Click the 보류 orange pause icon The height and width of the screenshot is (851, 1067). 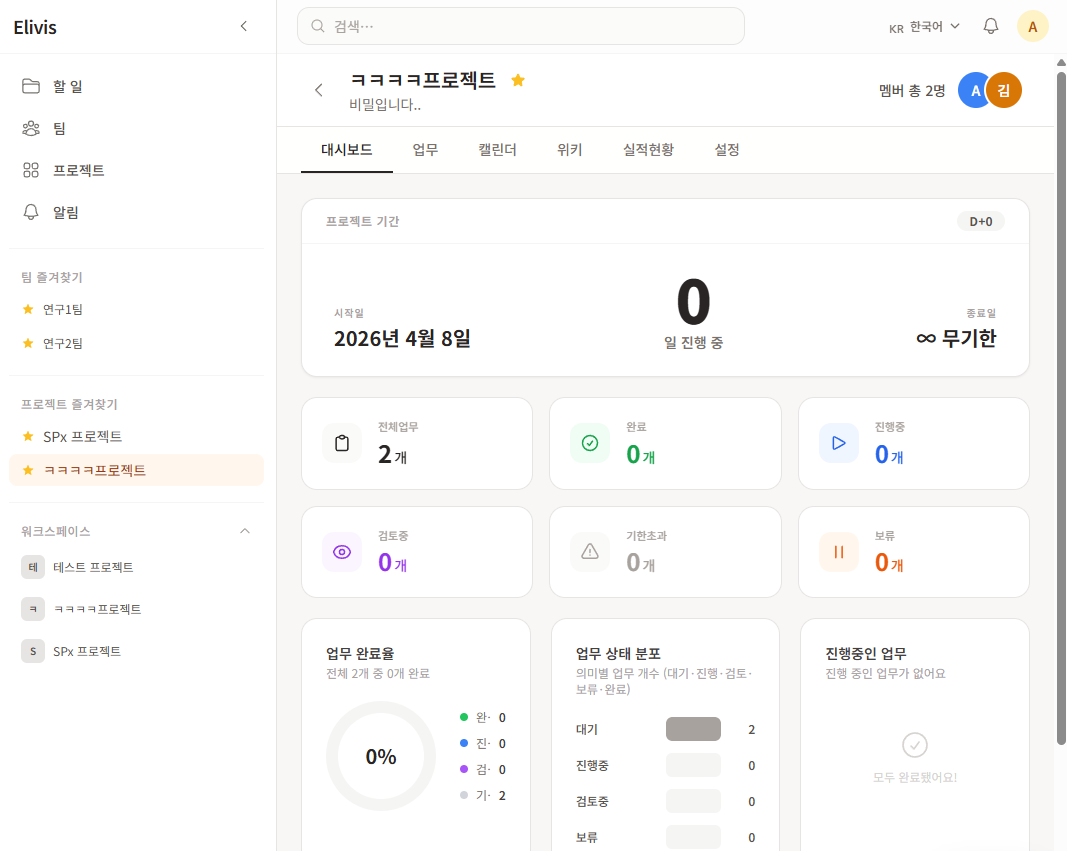pyautogui.click(x=838, y=552)
